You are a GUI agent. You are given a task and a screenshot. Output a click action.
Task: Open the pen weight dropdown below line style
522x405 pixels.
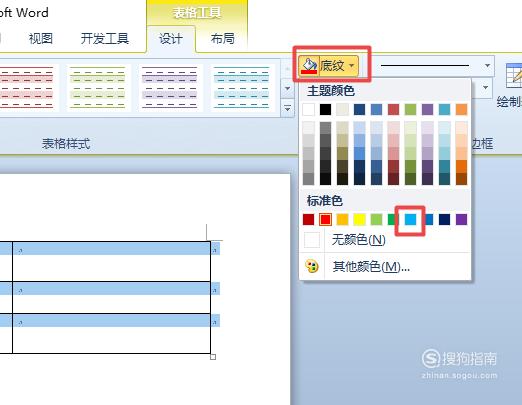click(485, 88)
